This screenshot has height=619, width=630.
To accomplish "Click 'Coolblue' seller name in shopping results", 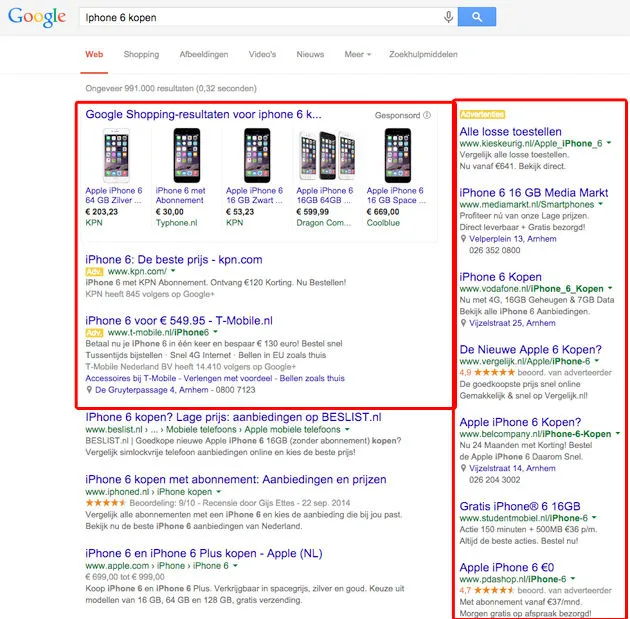I will coord(383,223).
